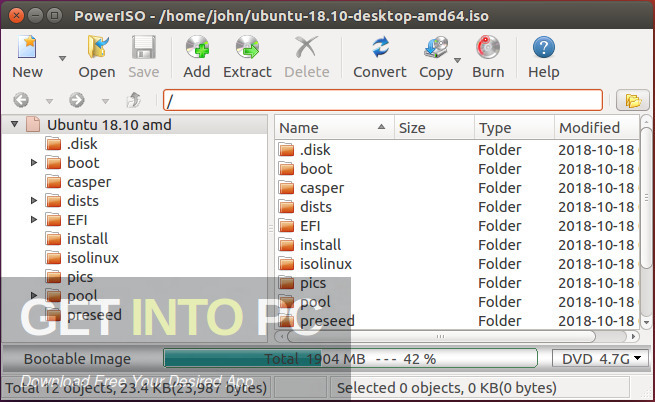Sort the list by Name column header
Image resolution: width=655 pixels, height=402 pixels.
(x=334, y=127)
